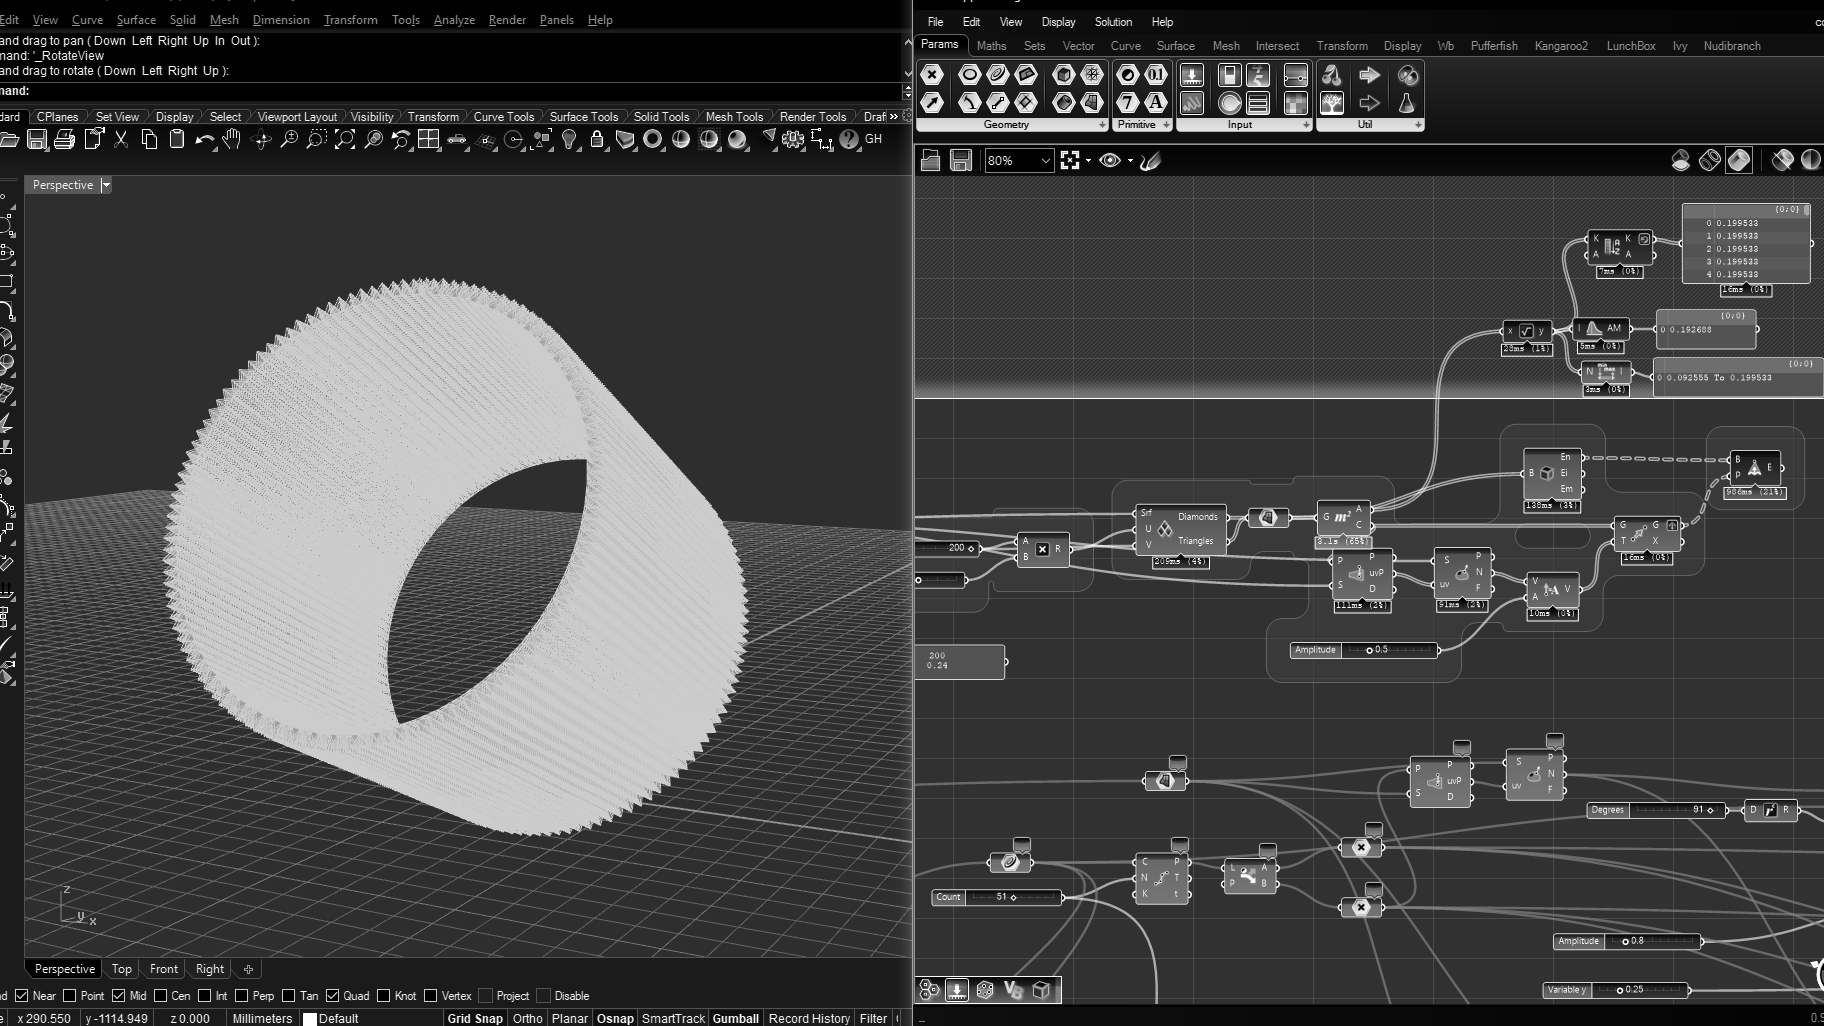Switch to the Kangaroo2 component tab
1824x1026 pixels.
1560,46
